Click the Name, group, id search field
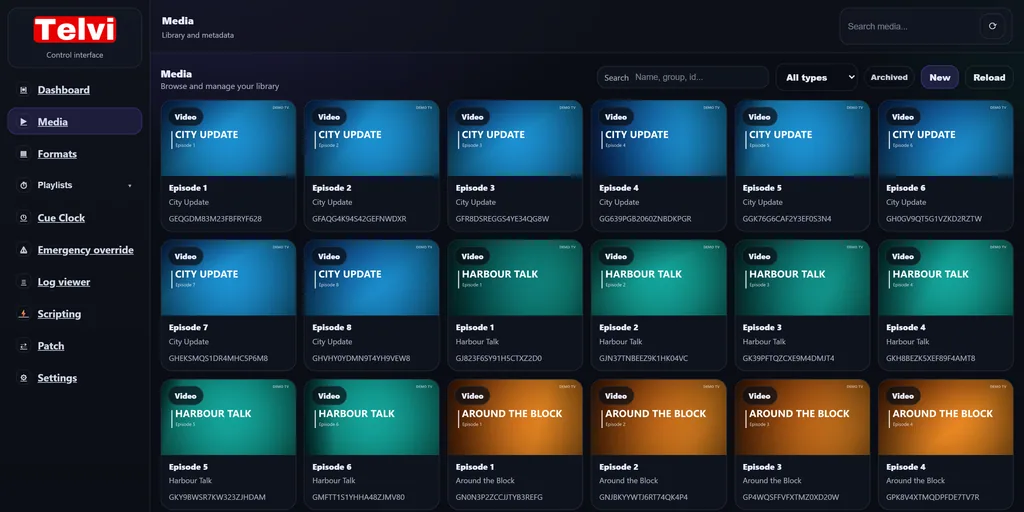Screen dimensions: 1024x512 tap(682, 77)
